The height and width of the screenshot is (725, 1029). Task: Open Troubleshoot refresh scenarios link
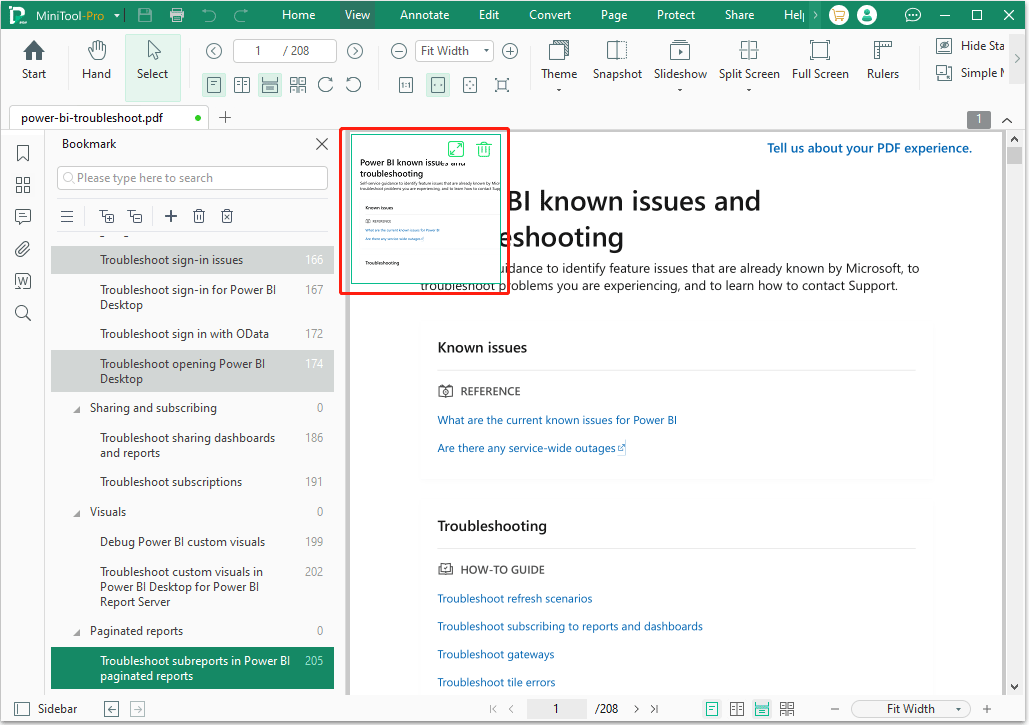point(514,598)
